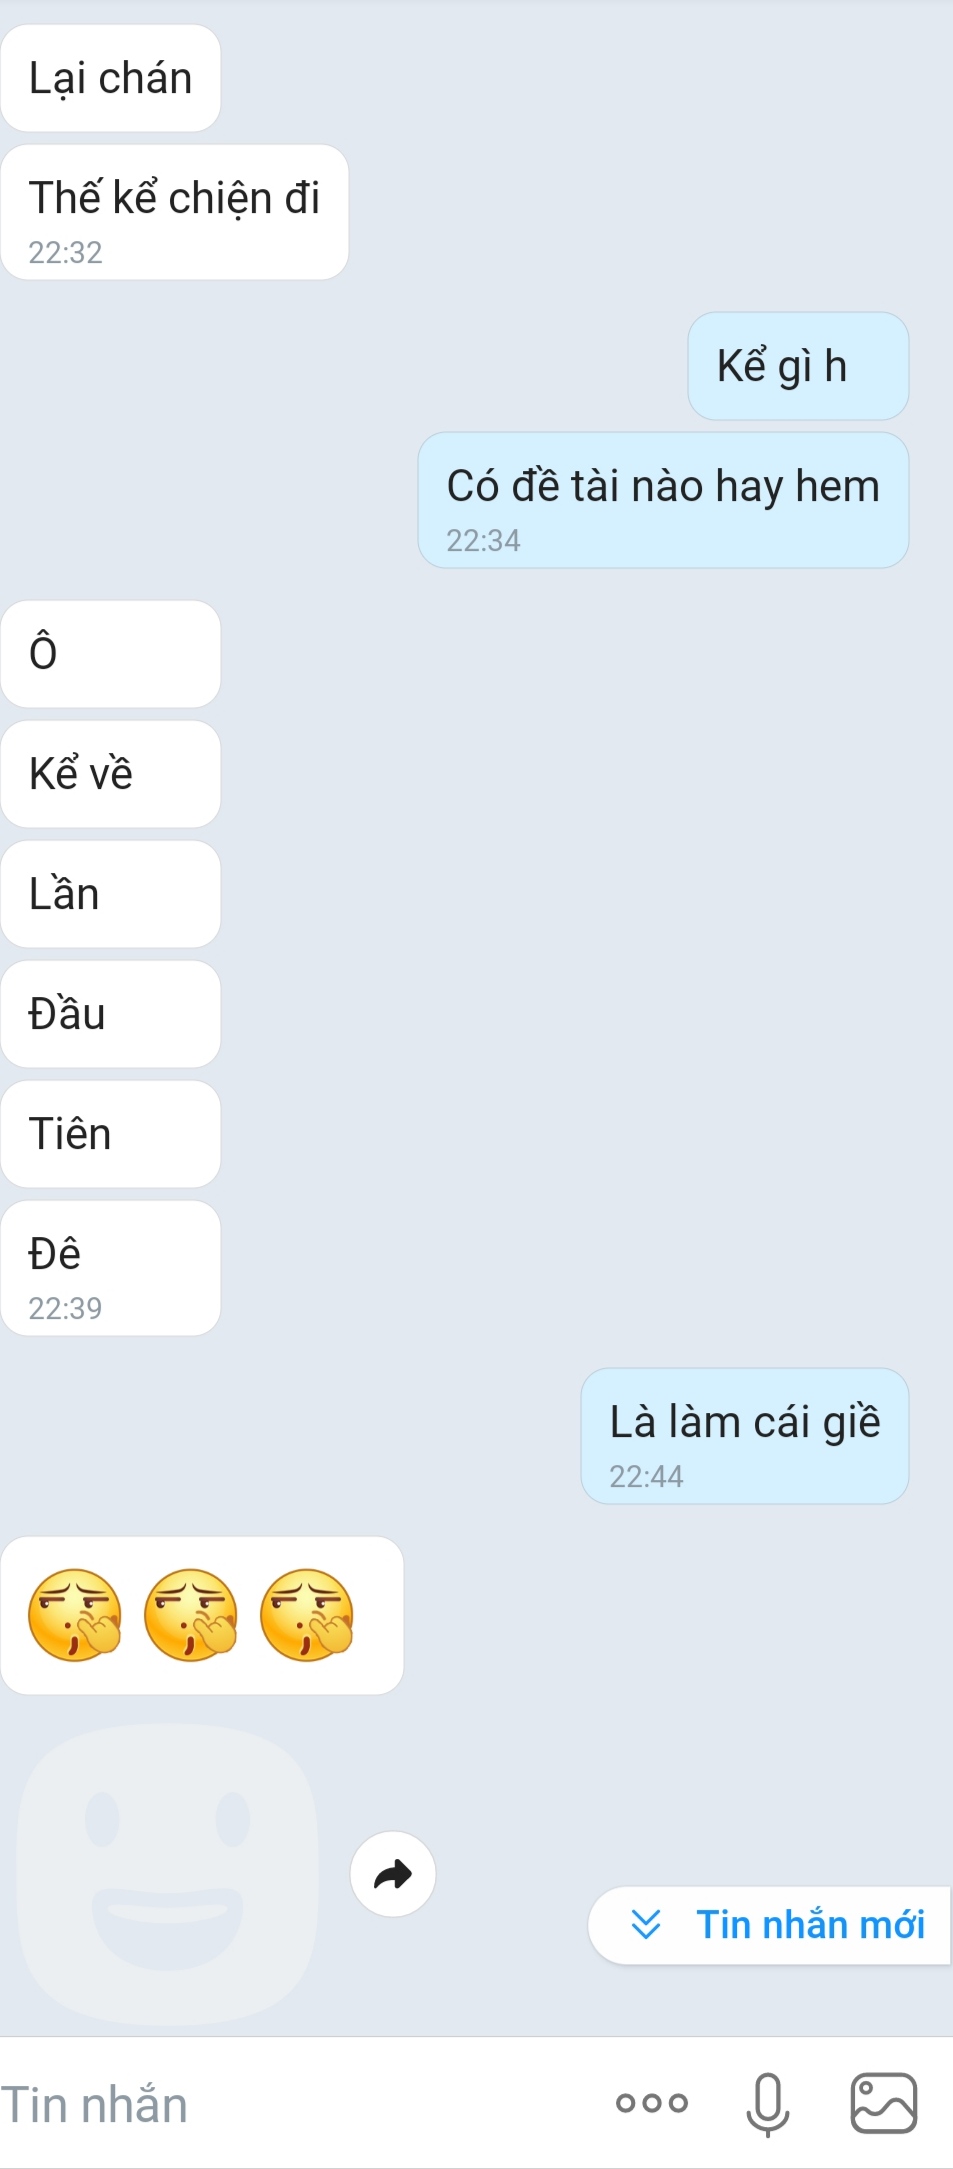Tap the forward arrow share icon

[393, 1874]
